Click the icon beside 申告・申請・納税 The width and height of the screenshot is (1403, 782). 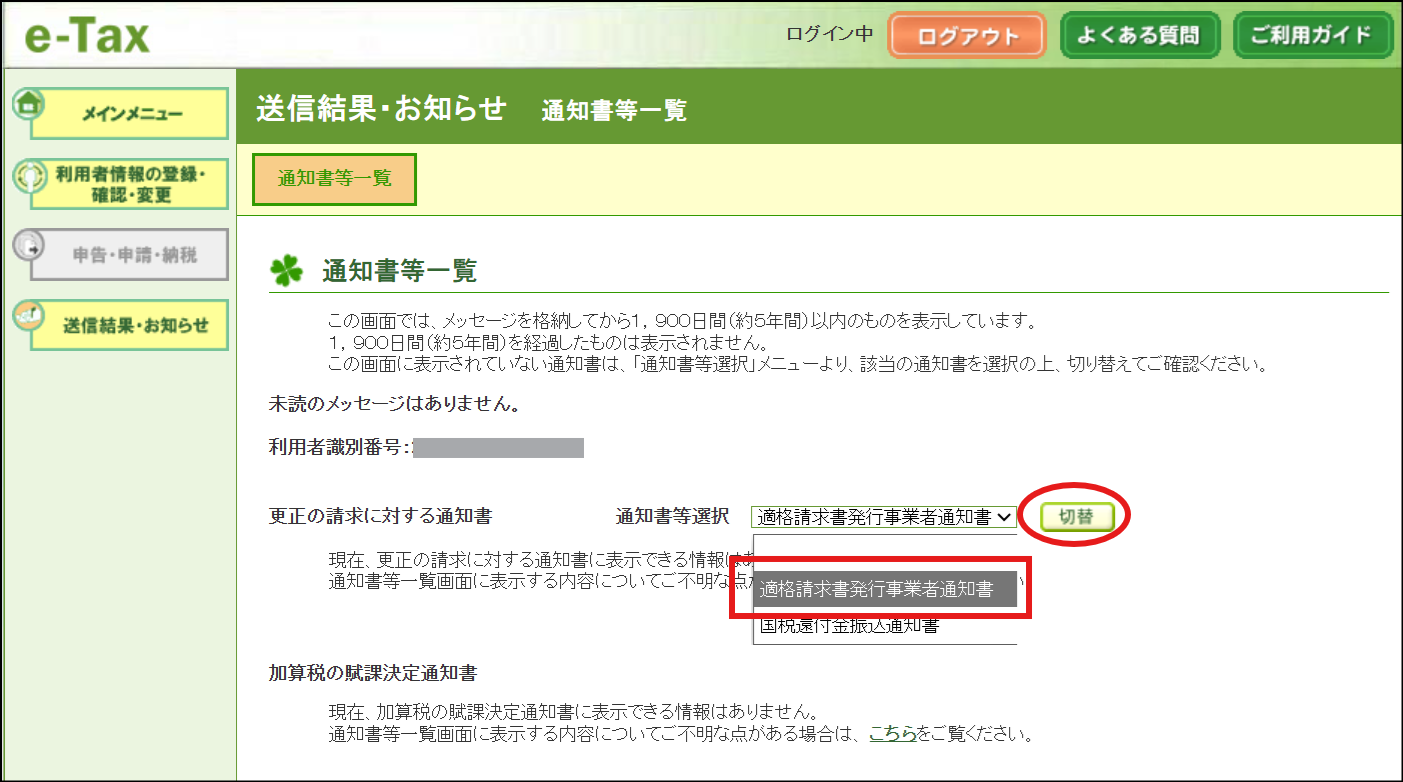point(29,243)
